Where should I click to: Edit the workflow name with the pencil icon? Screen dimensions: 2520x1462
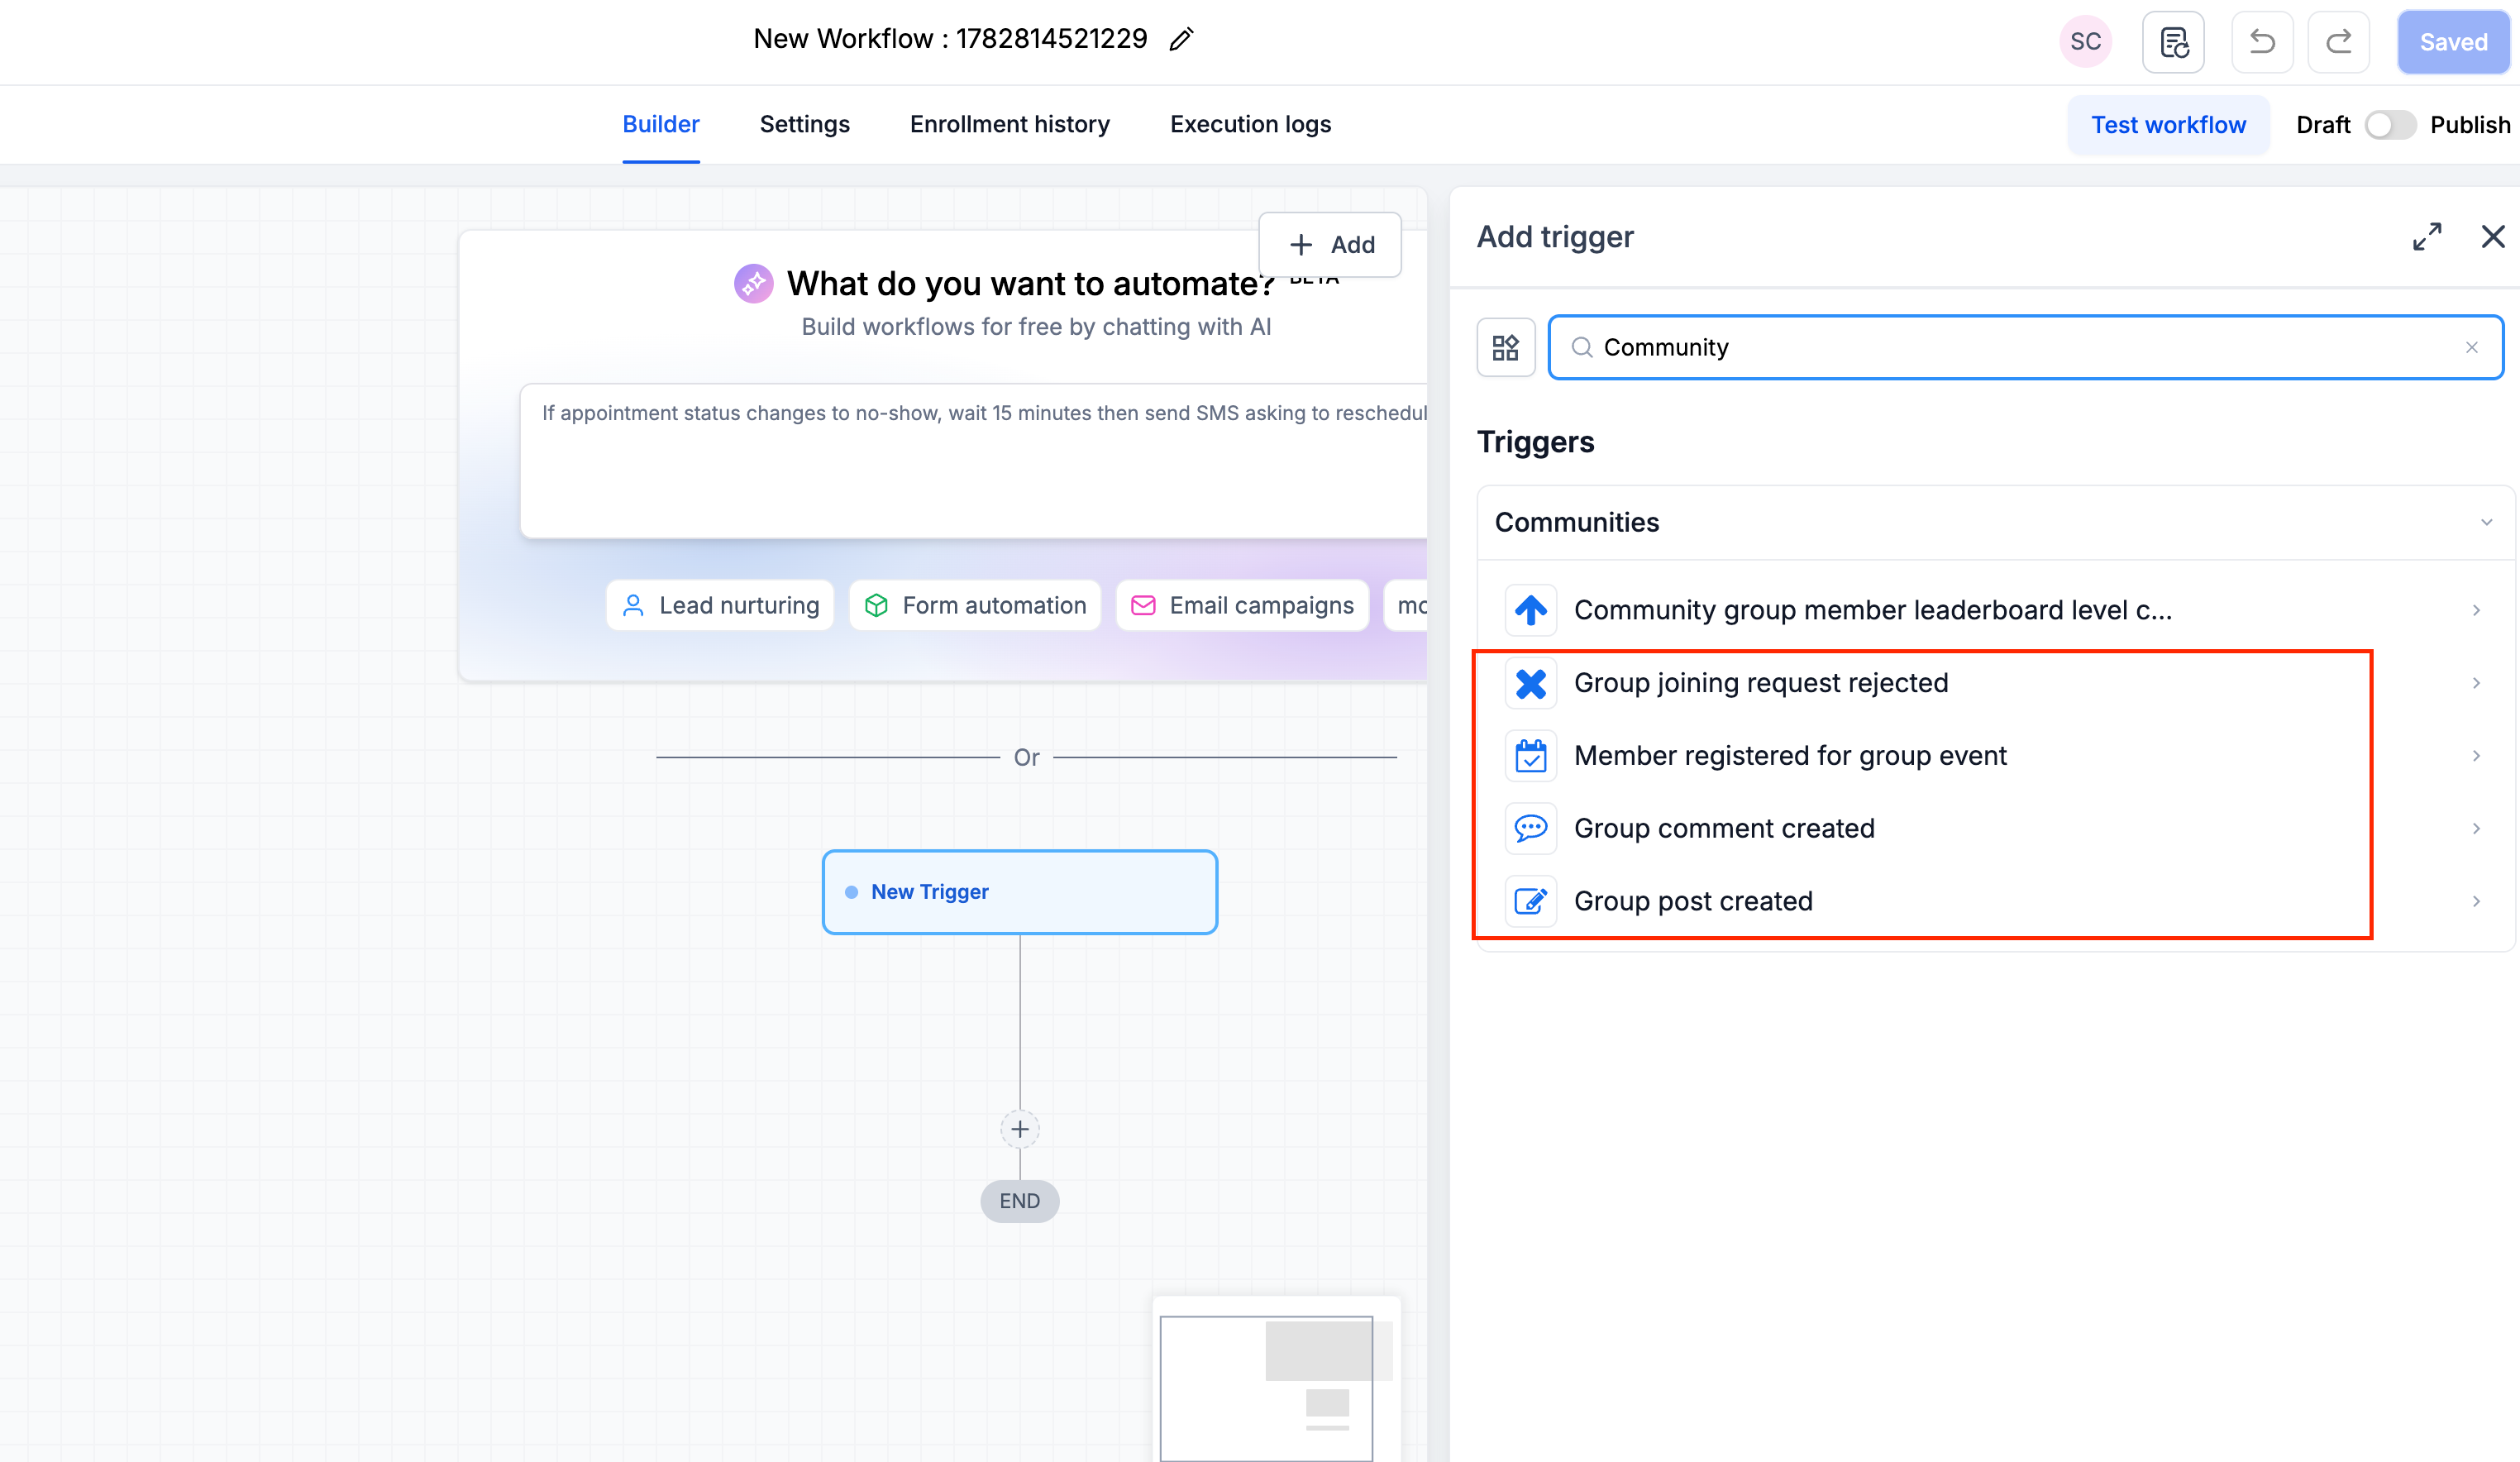[x=1181, y=39]
